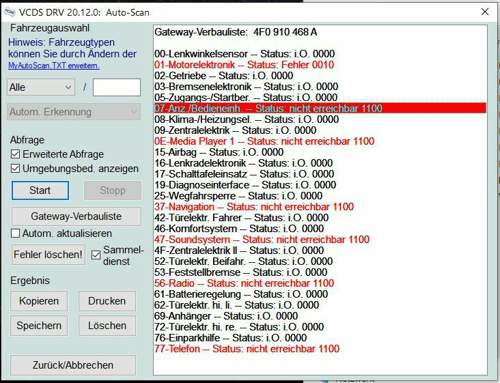Click the Stopp button
This screenshot has width=500, height=383.
click(112, 190)
